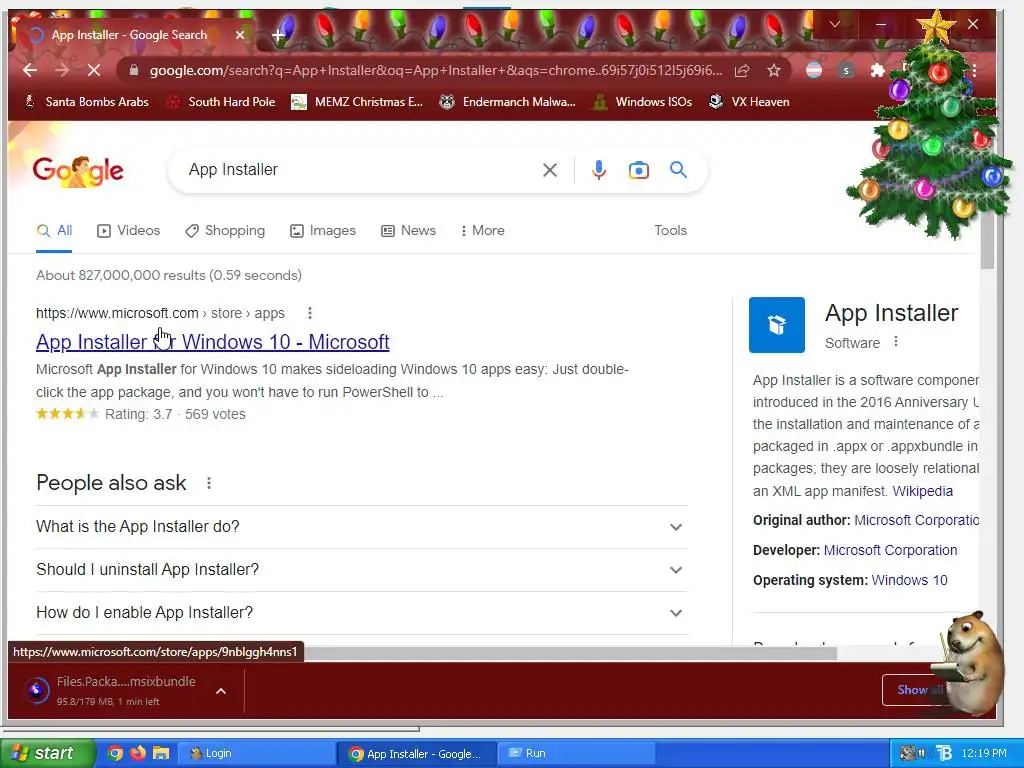This screenshot has height=768, width=1024.
Task: Switch to Images results tab
Action: point(323,231)
